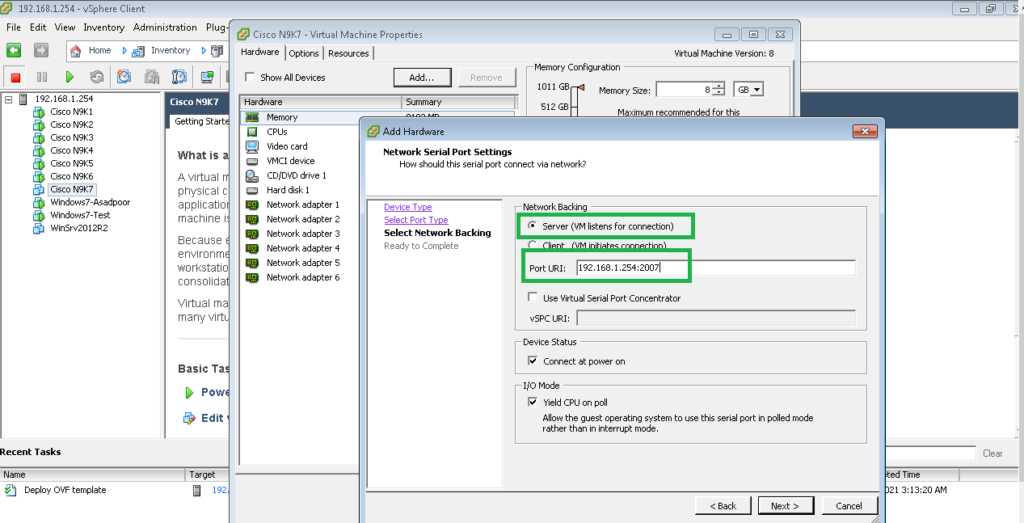Open Administration menu in vSphere Client
This screenshot has height=523, width=1024.
[165, 27]
